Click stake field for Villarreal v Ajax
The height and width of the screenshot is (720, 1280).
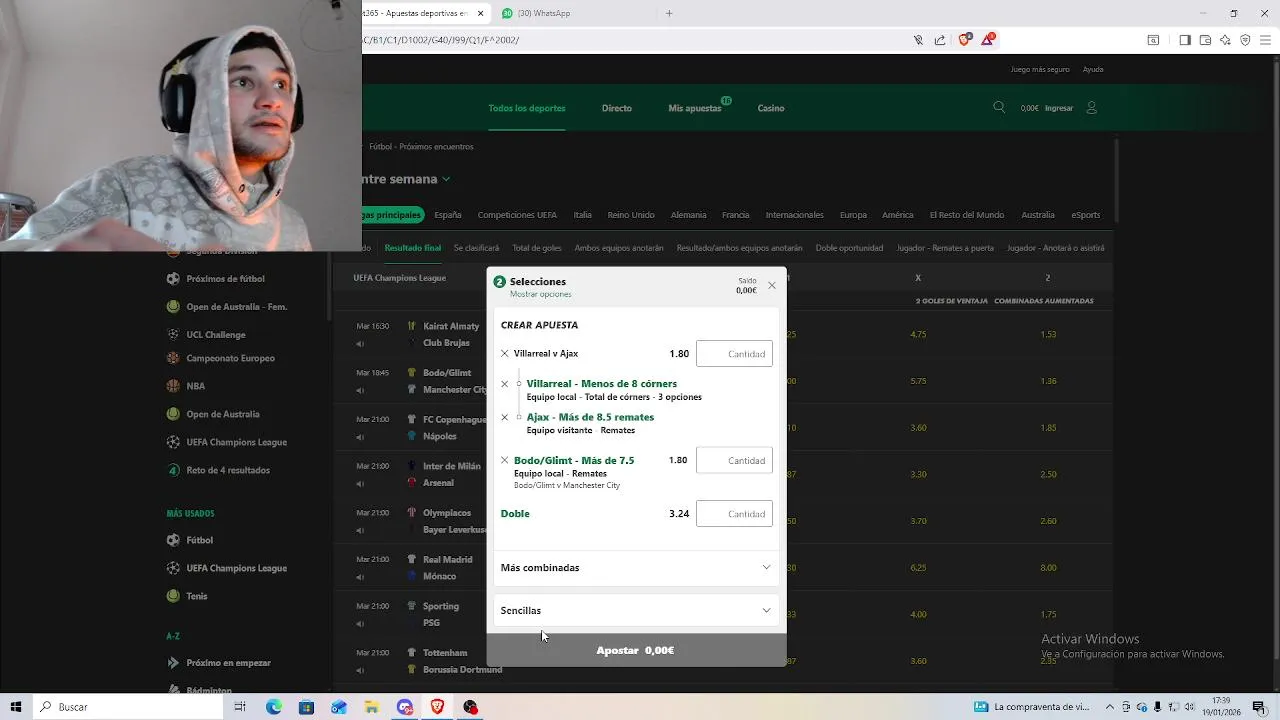point(734,354)
